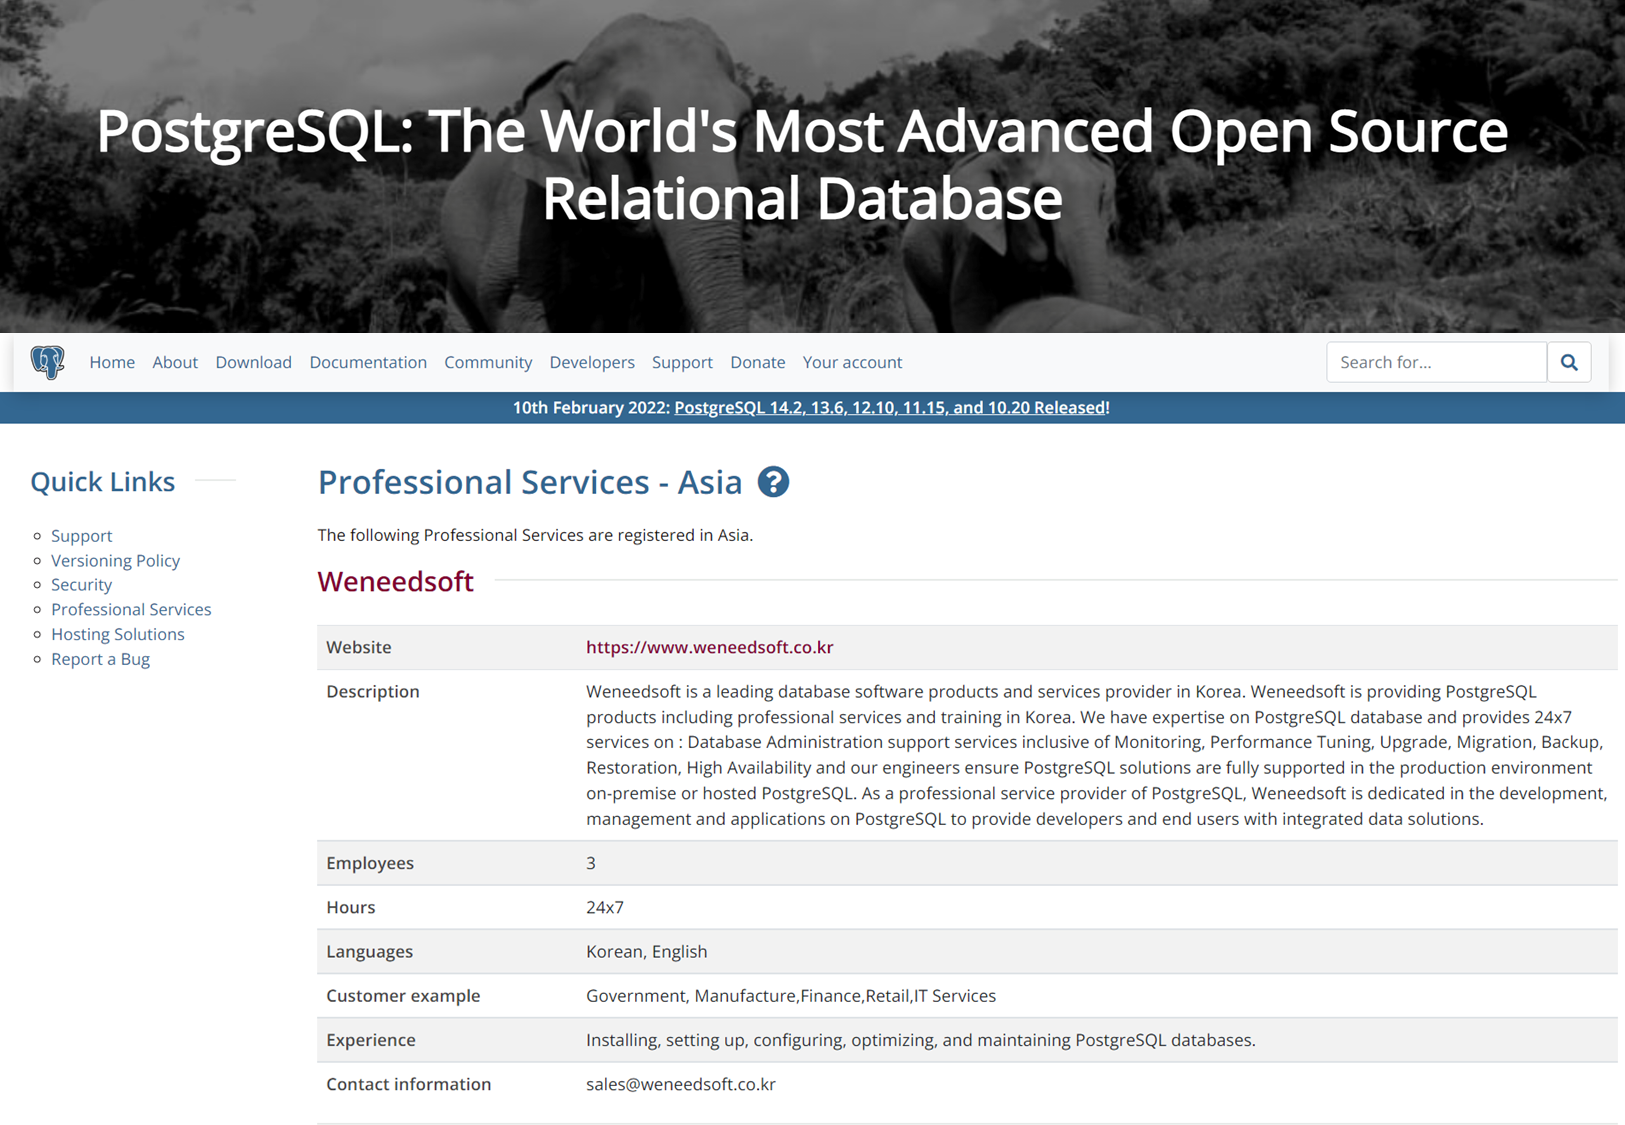Select Developers in the navbar
Viewport: 1625px width, 1125px height.
[592, 362]
